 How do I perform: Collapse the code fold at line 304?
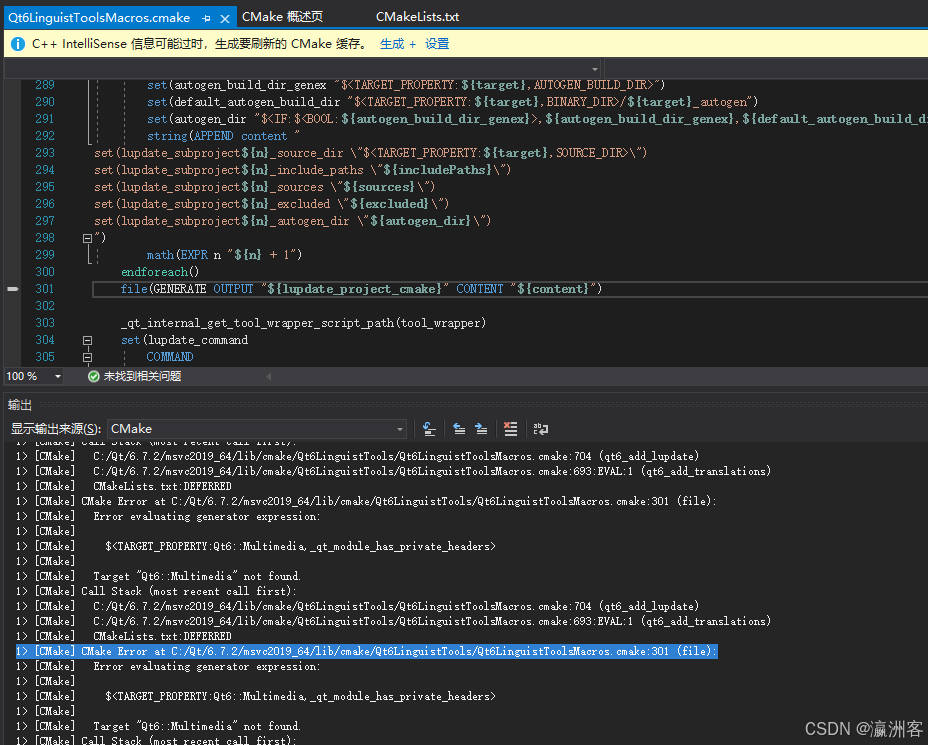pyautogui.click(x=88, y=339)
